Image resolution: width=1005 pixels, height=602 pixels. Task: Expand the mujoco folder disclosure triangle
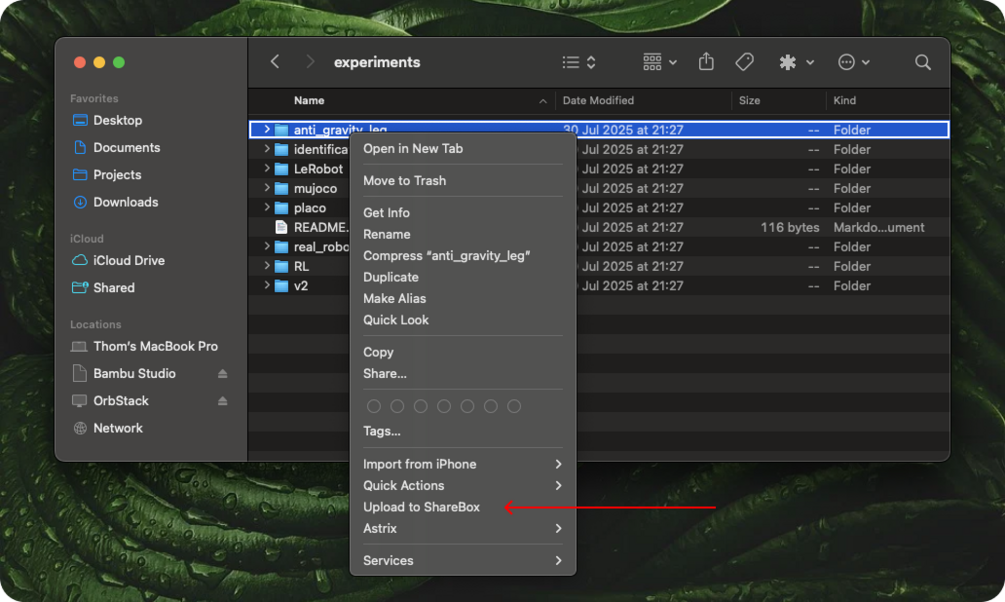(267, 188)
